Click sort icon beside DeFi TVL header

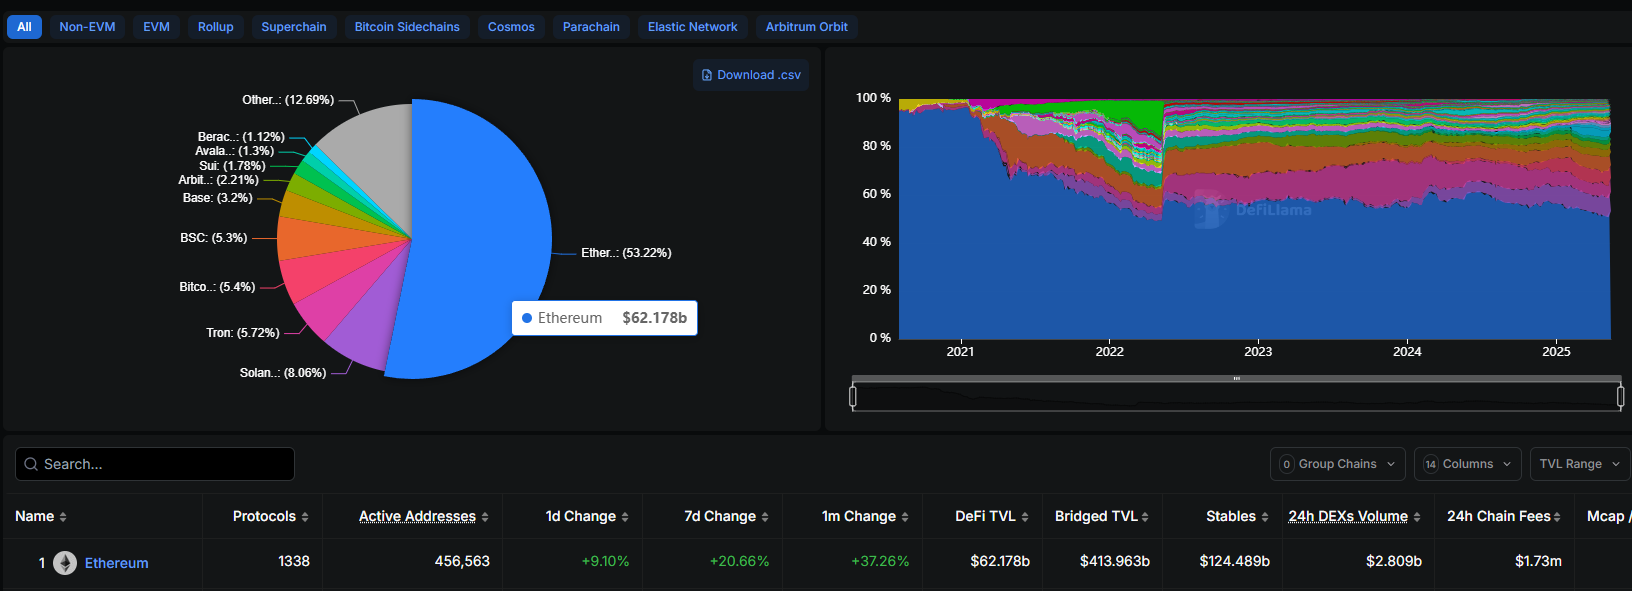pyautogui.click(x=1025, y=517)
